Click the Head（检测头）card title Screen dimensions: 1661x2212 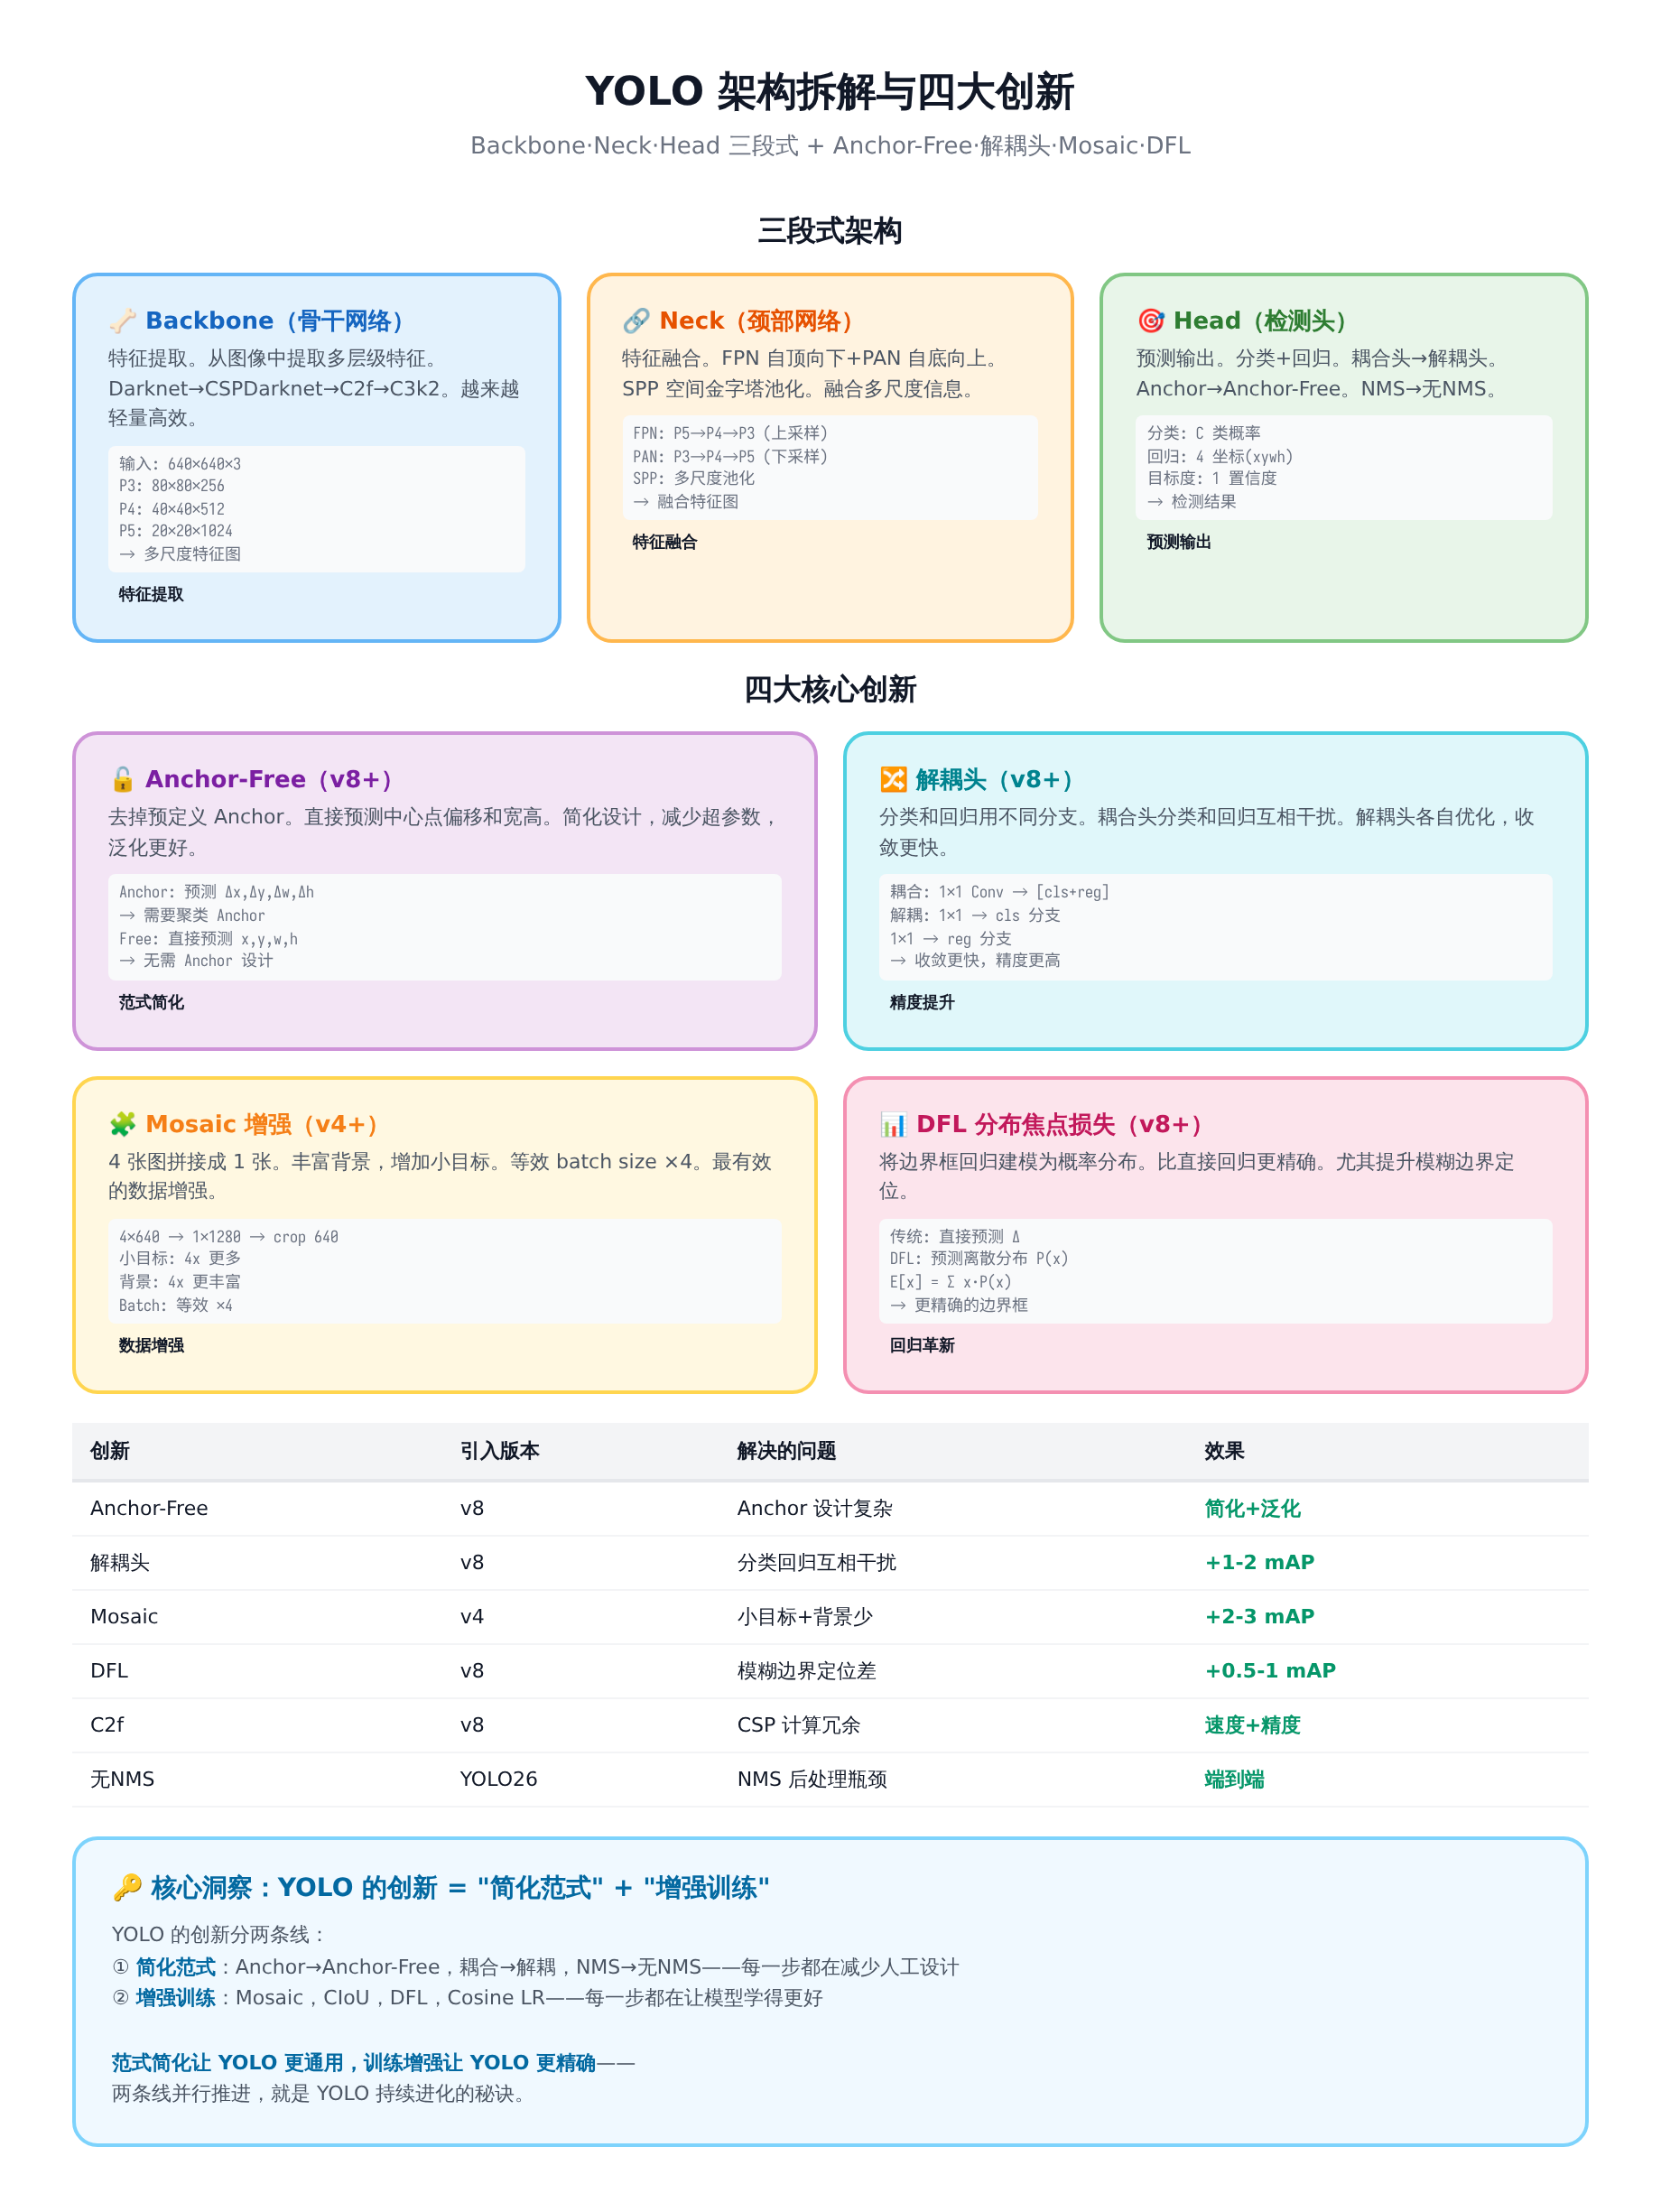pos(1261,321)
